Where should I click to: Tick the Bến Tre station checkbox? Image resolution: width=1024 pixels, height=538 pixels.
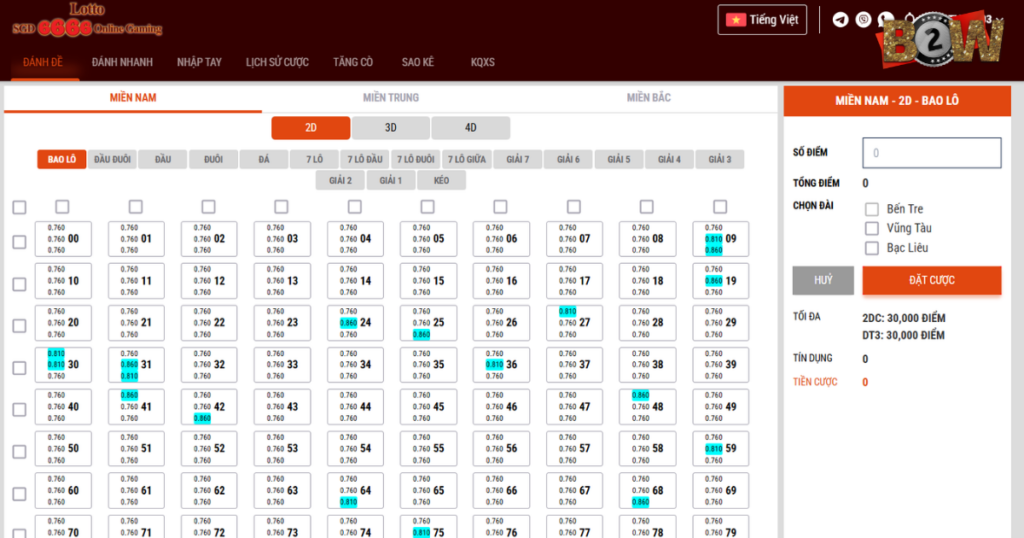coord(872,209)
